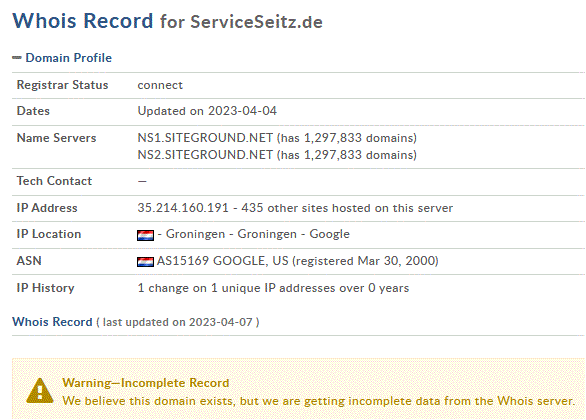Click the 1,297,833 domains count for NS2
Image resolution: width=586 pixels, height=420 pixels.
[x=360, y=155]
